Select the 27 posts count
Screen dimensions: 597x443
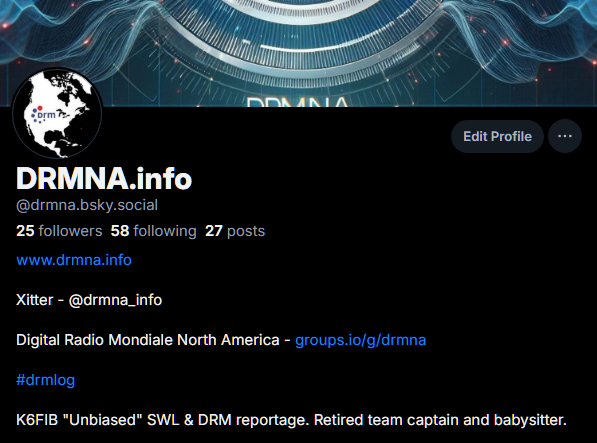(x=235, y=231)
